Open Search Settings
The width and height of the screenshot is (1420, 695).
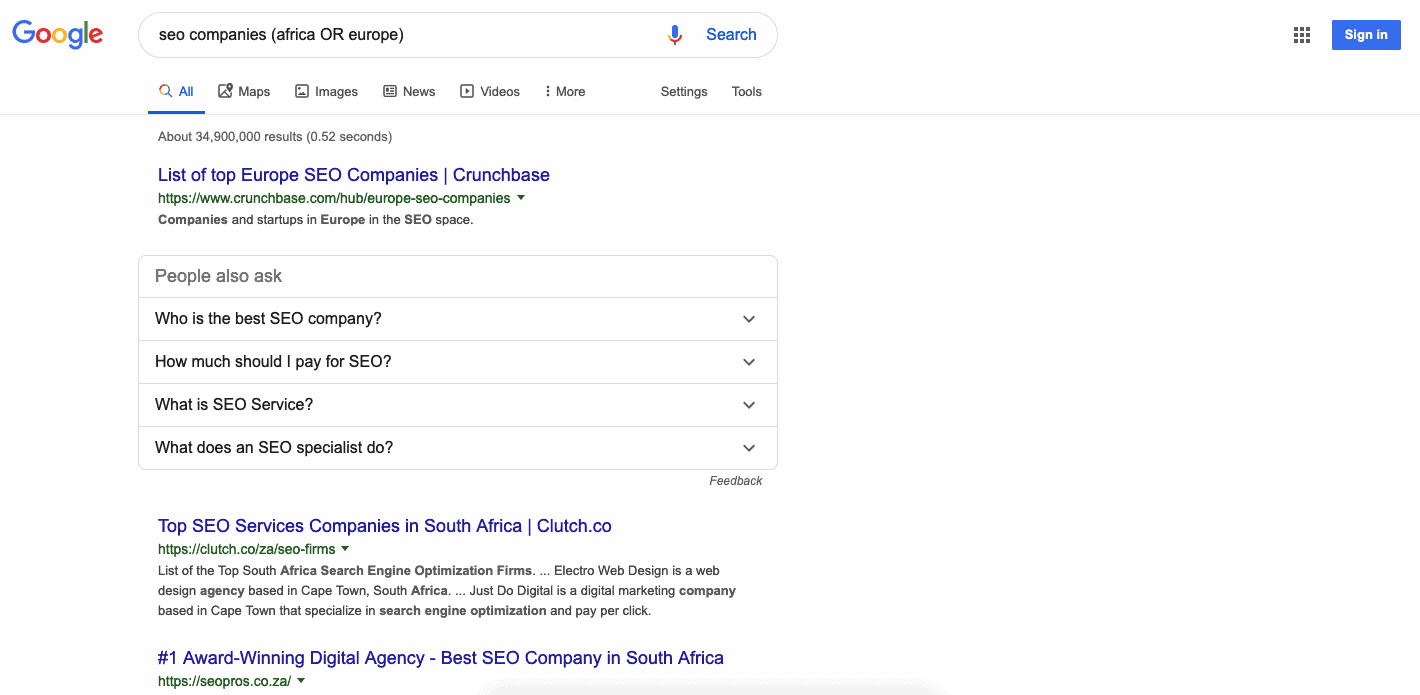683,91
